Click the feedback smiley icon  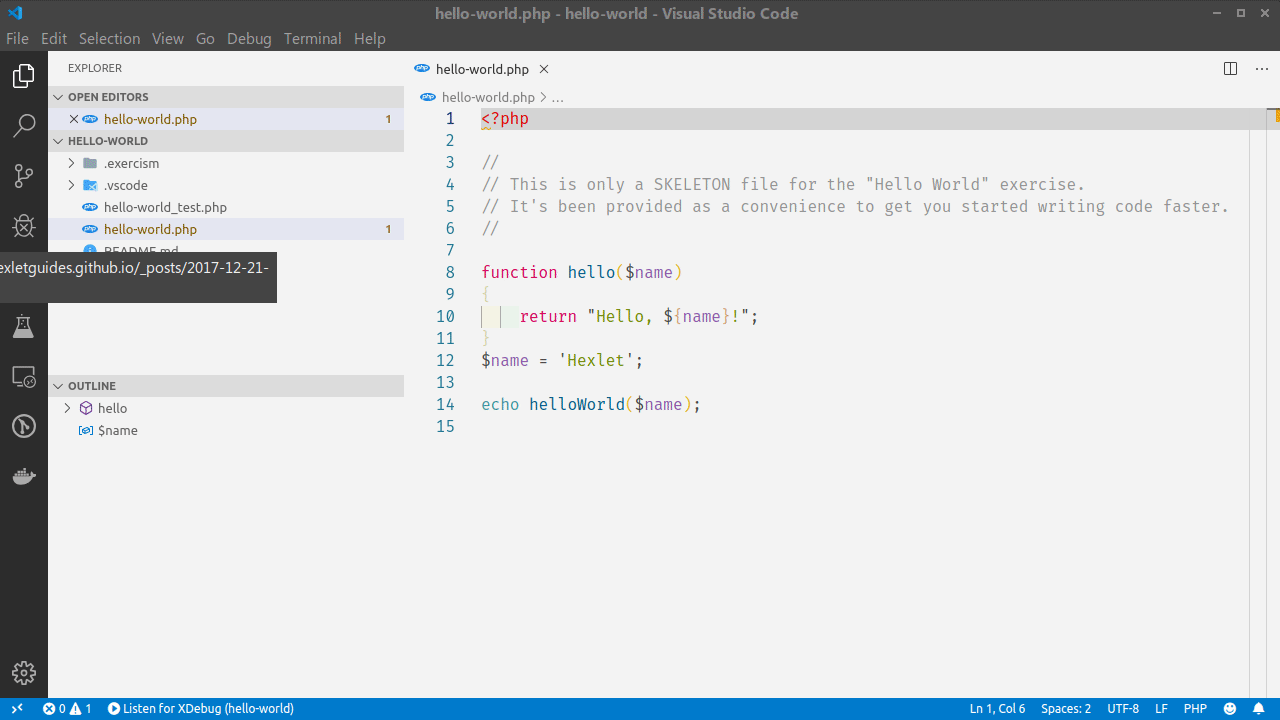tap(1229, 708)
